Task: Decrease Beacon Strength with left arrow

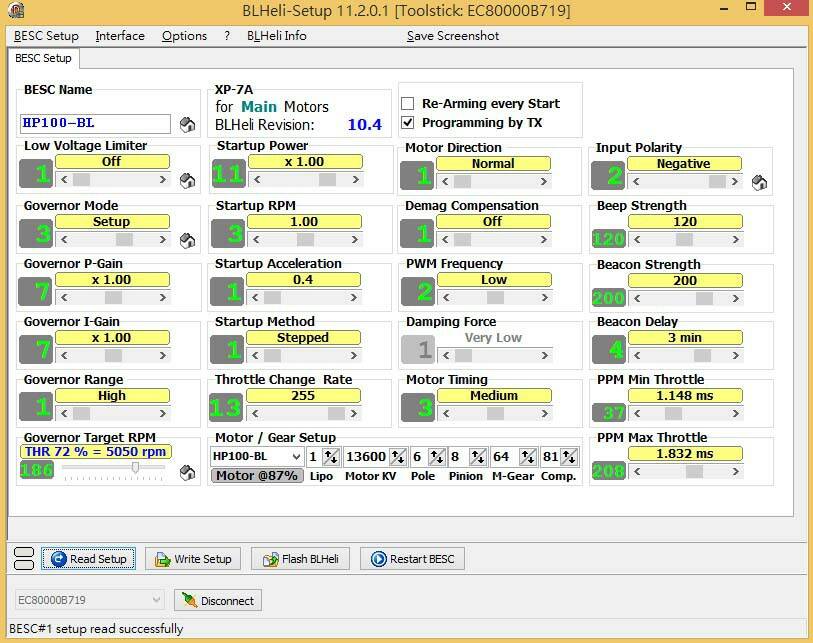Action: pyautogui.click(x=637, y=299)
